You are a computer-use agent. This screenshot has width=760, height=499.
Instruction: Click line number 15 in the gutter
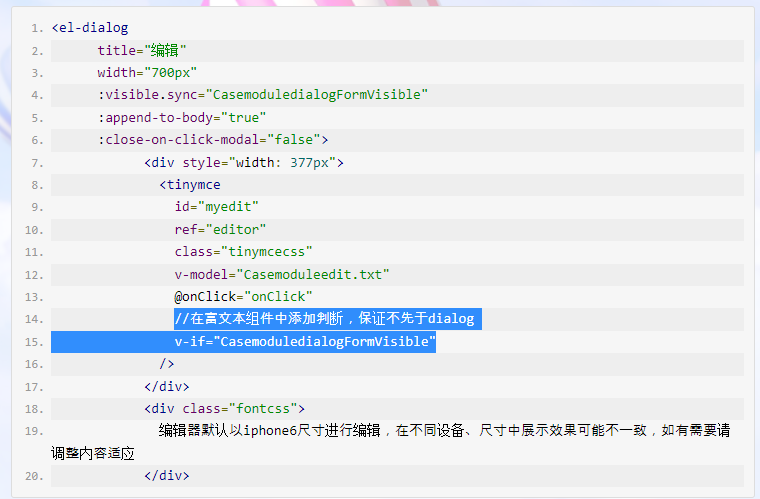tap(34, 342)
